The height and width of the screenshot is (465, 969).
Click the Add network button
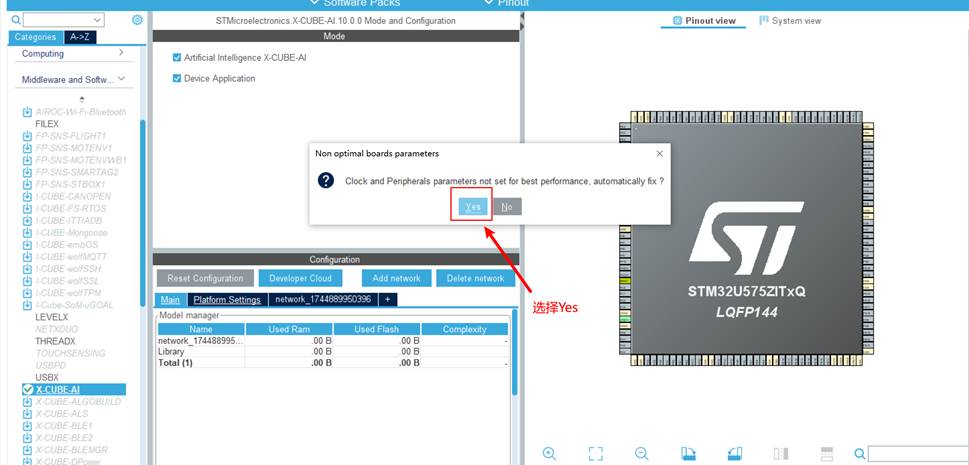pos(396,278)
